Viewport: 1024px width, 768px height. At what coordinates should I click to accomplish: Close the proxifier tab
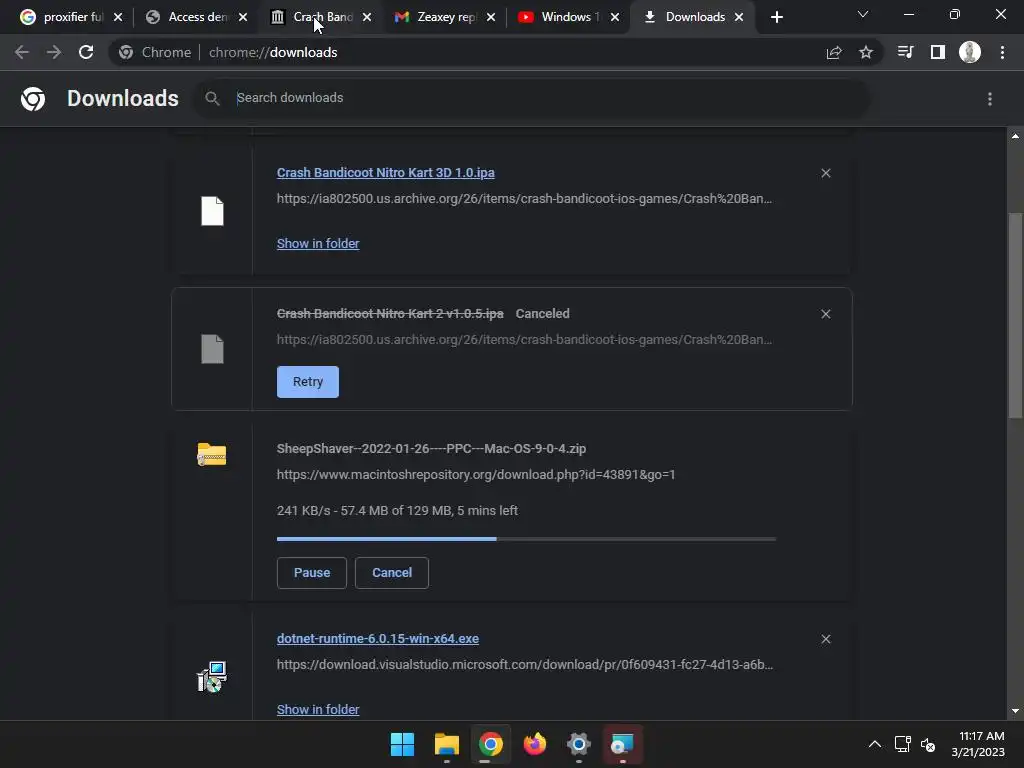(x=118, y=17)
